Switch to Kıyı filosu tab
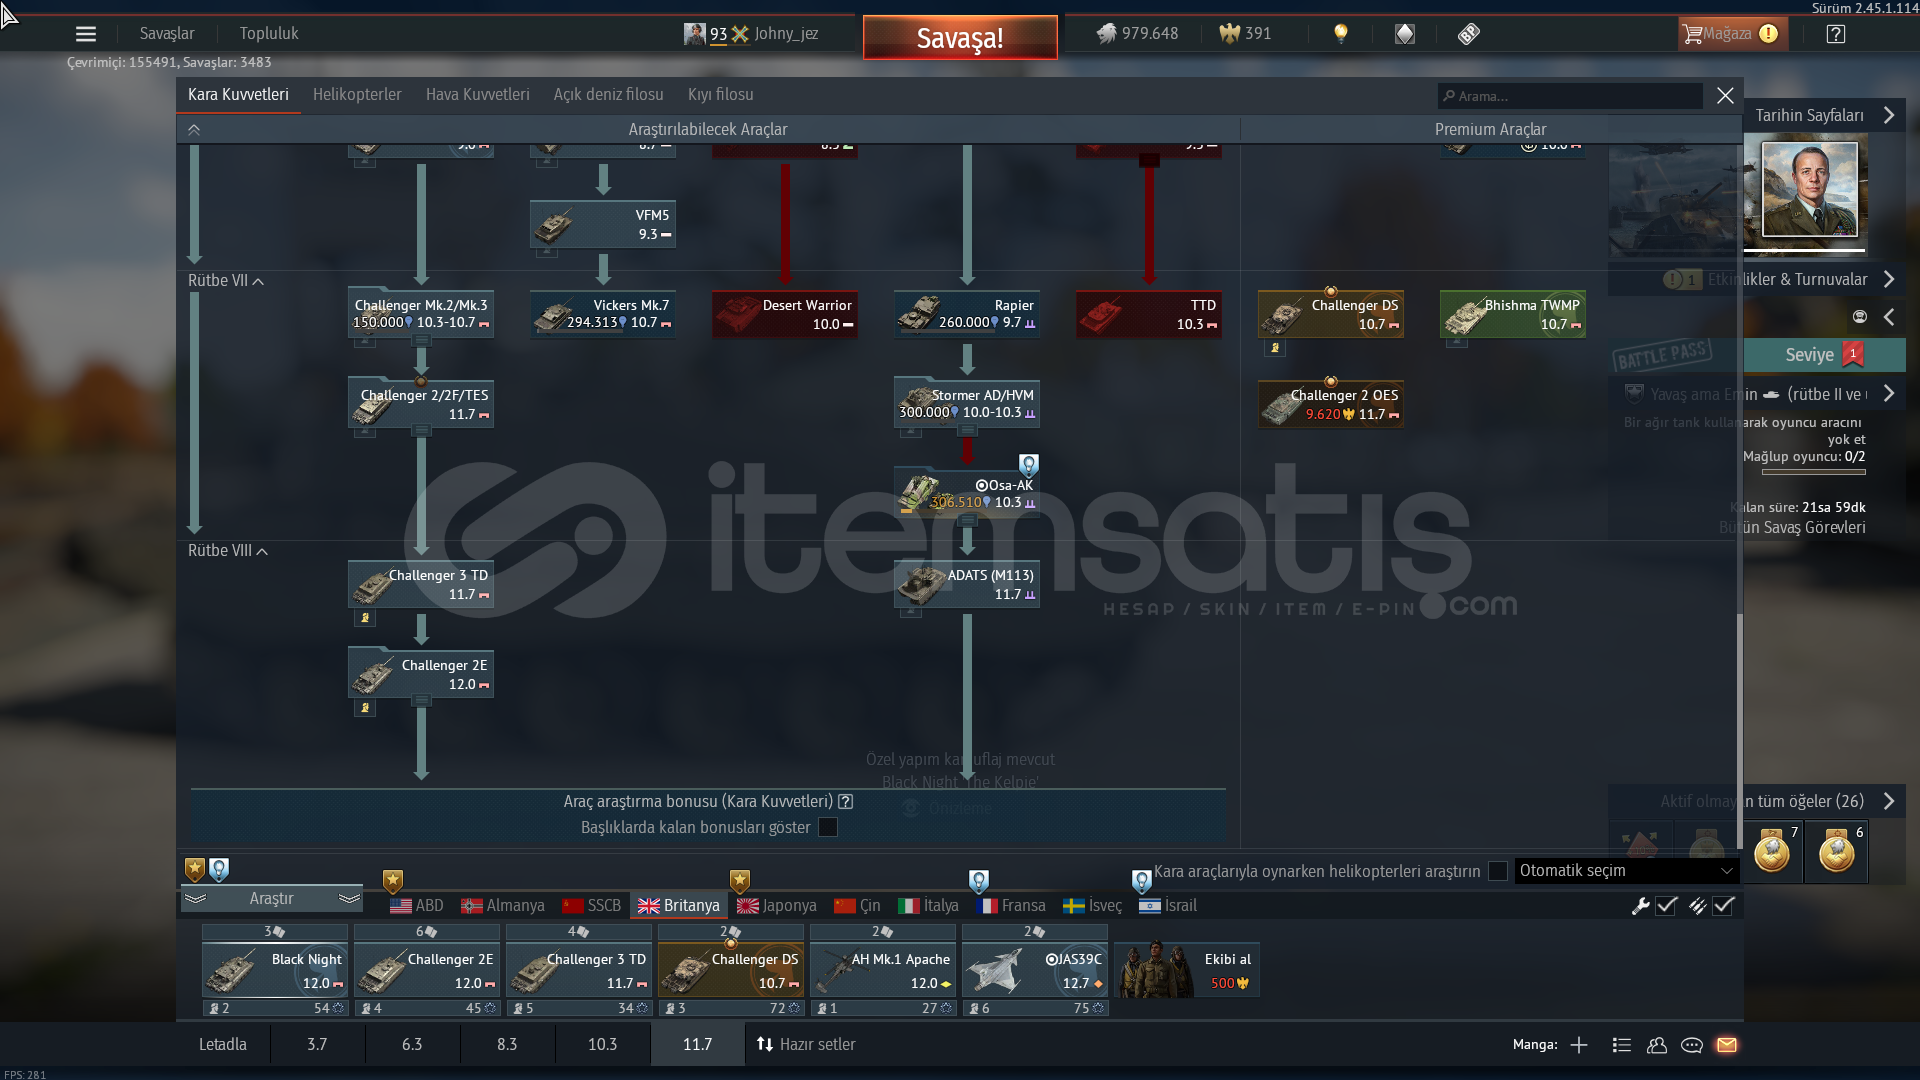1920x1080 pixels. point(721,95)
